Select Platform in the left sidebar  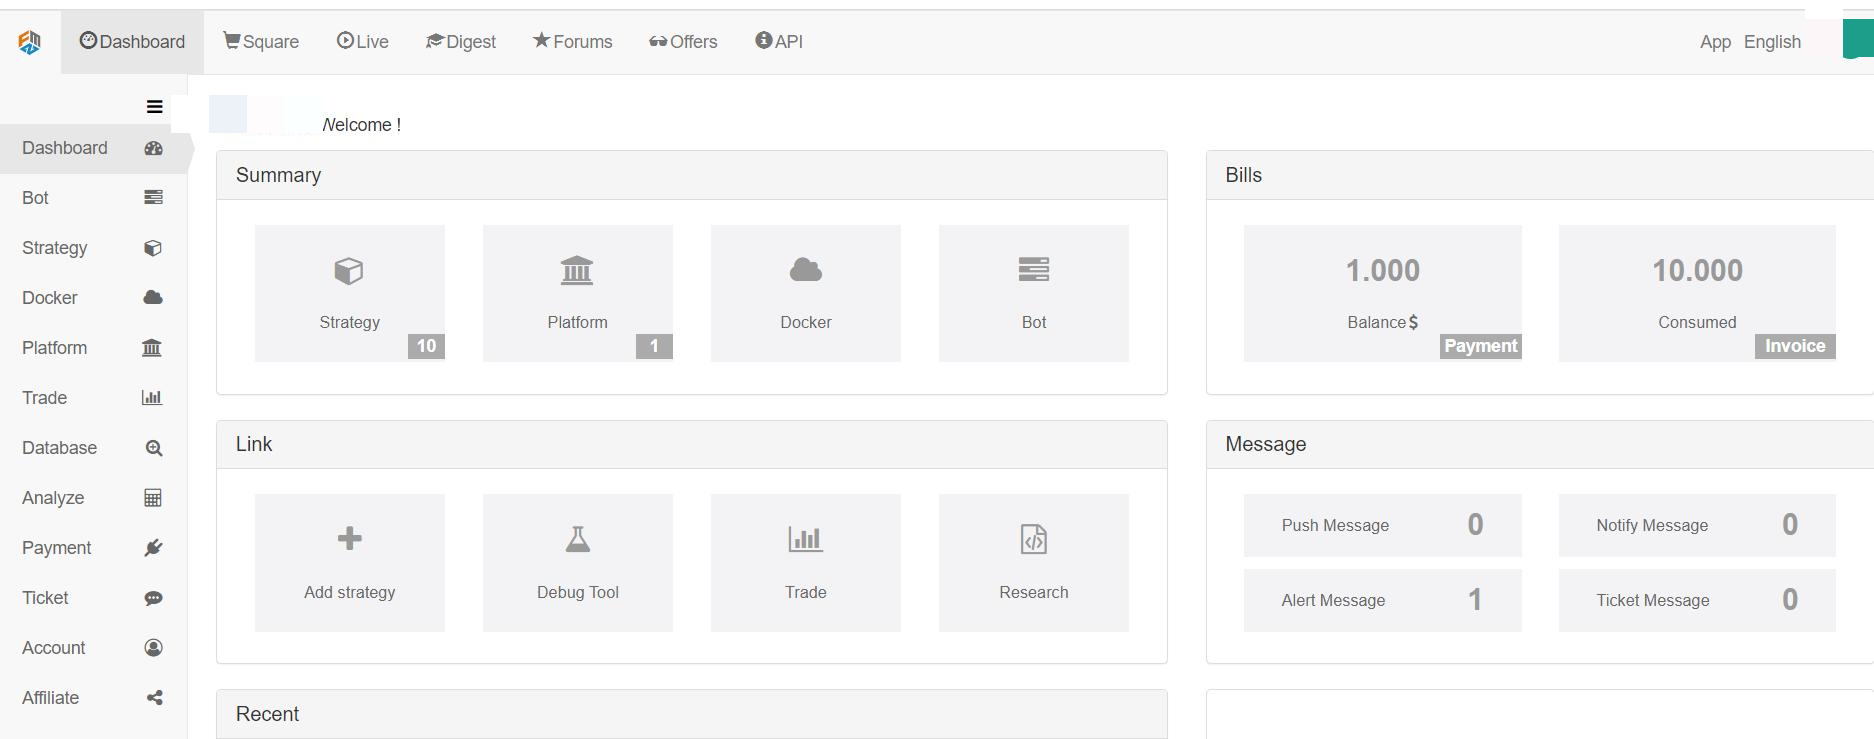pos(94,348)
